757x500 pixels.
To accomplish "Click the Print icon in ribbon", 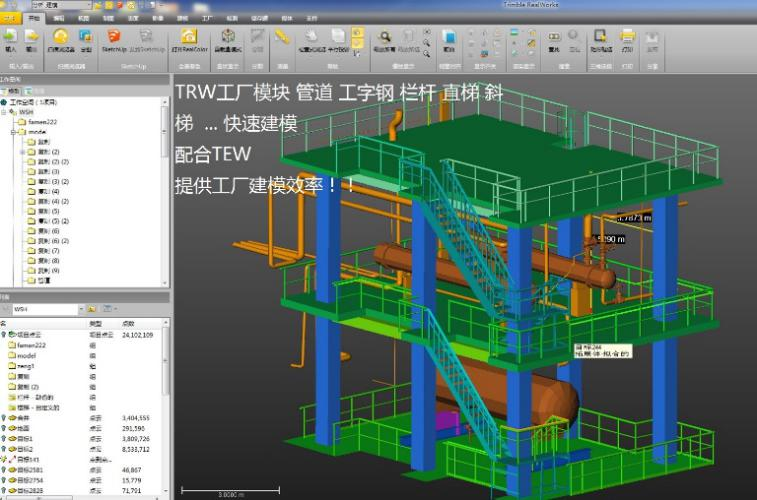I will coord(627,37).
